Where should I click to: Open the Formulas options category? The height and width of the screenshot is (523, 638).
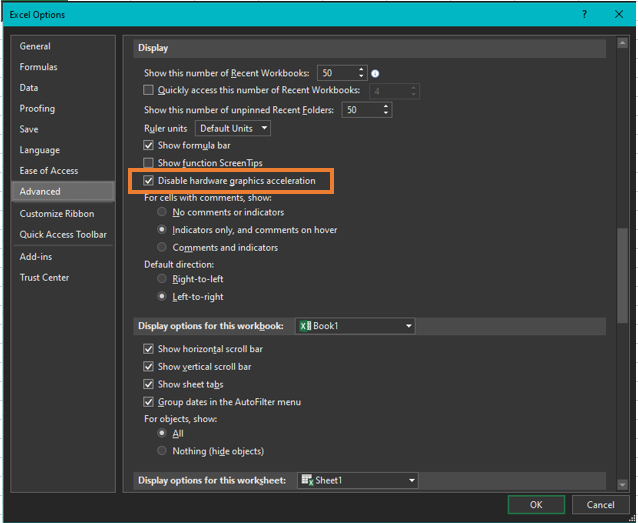39,67
